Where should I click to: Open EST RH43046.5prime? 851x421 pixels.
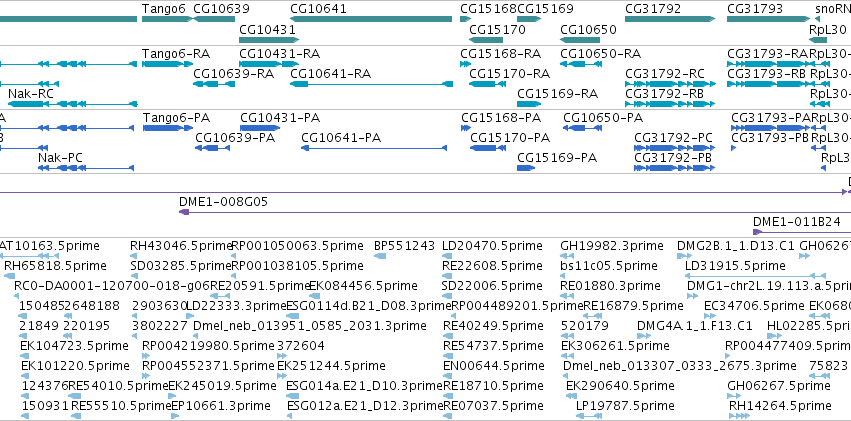pos(181,246)
